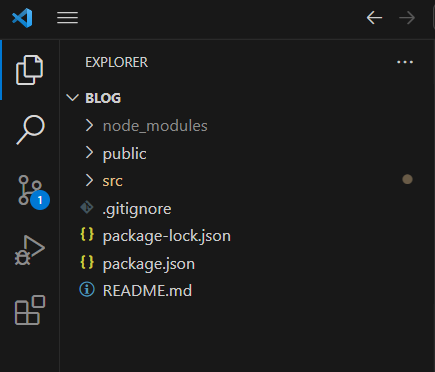The image size is (435, 372).
Task: Expand the src folder chevron
Action: coord(89,181)
